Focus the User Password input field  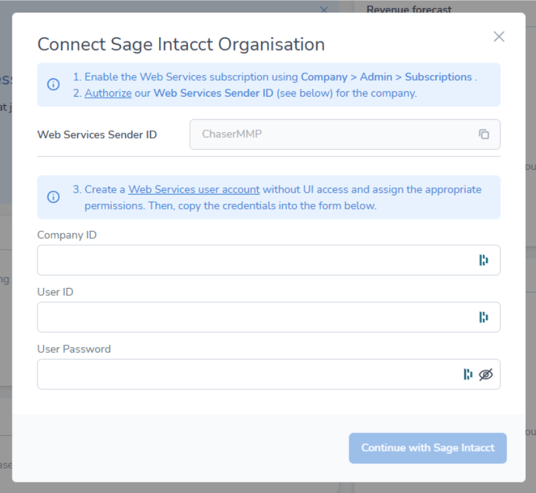269,374
